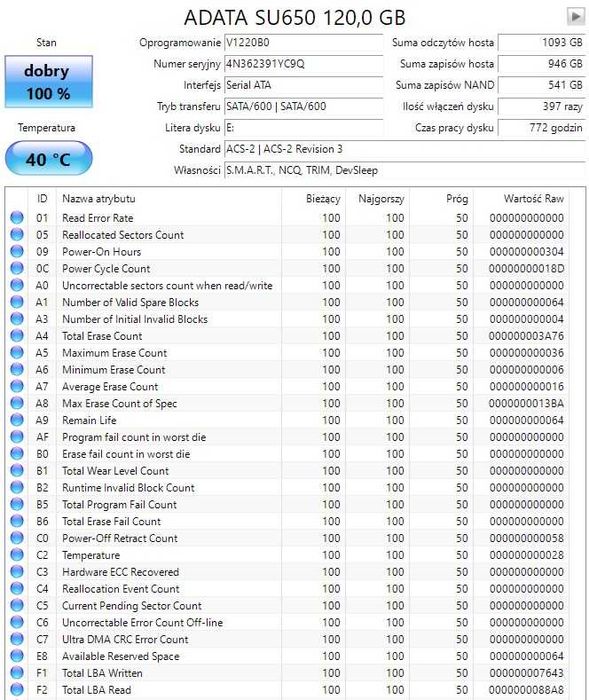Click the Suma odczytów hosta value 1093 GB
The image size is (589, 700).
[x=542, y=43]
